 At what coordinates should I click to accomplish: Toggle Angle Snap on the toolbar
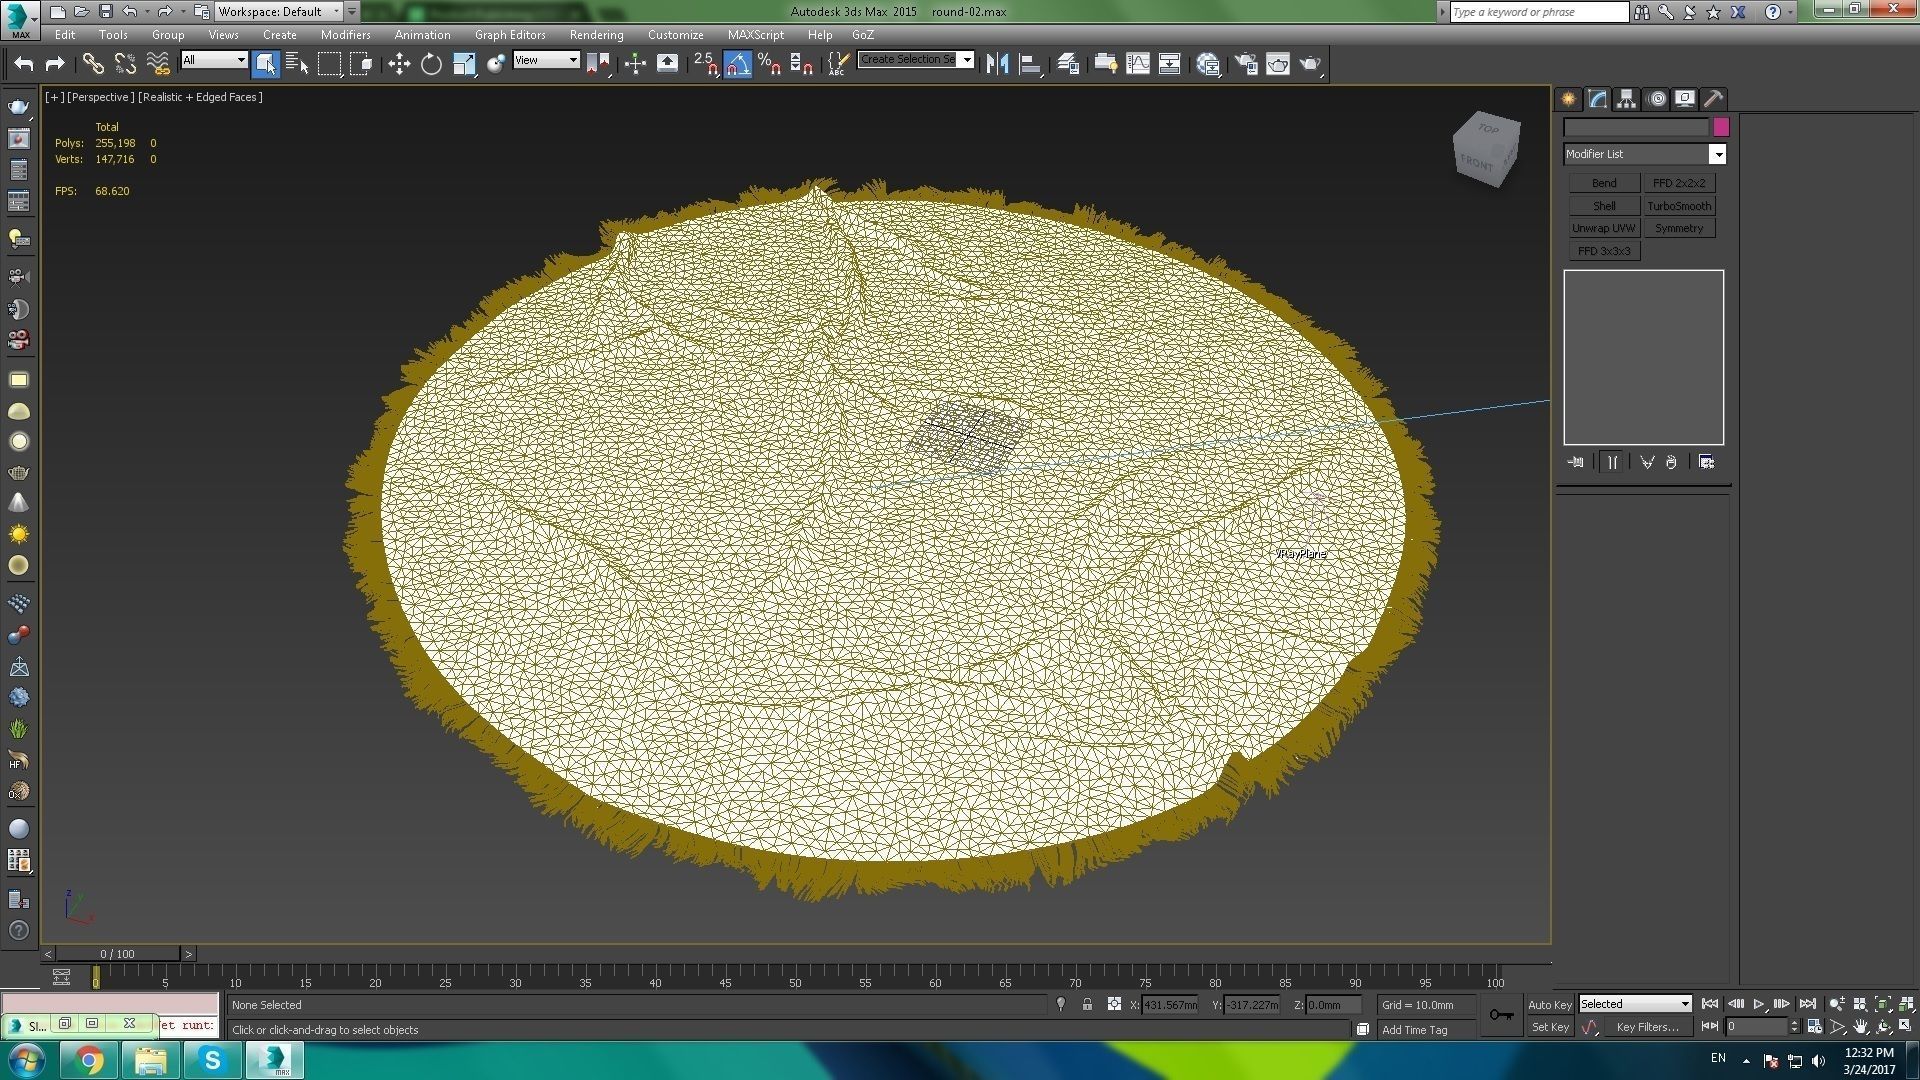click(x=737, y=64)
